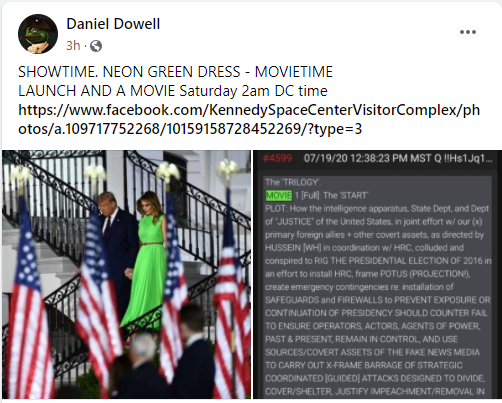Click the red #4599 post number

[x=277, y=158]
